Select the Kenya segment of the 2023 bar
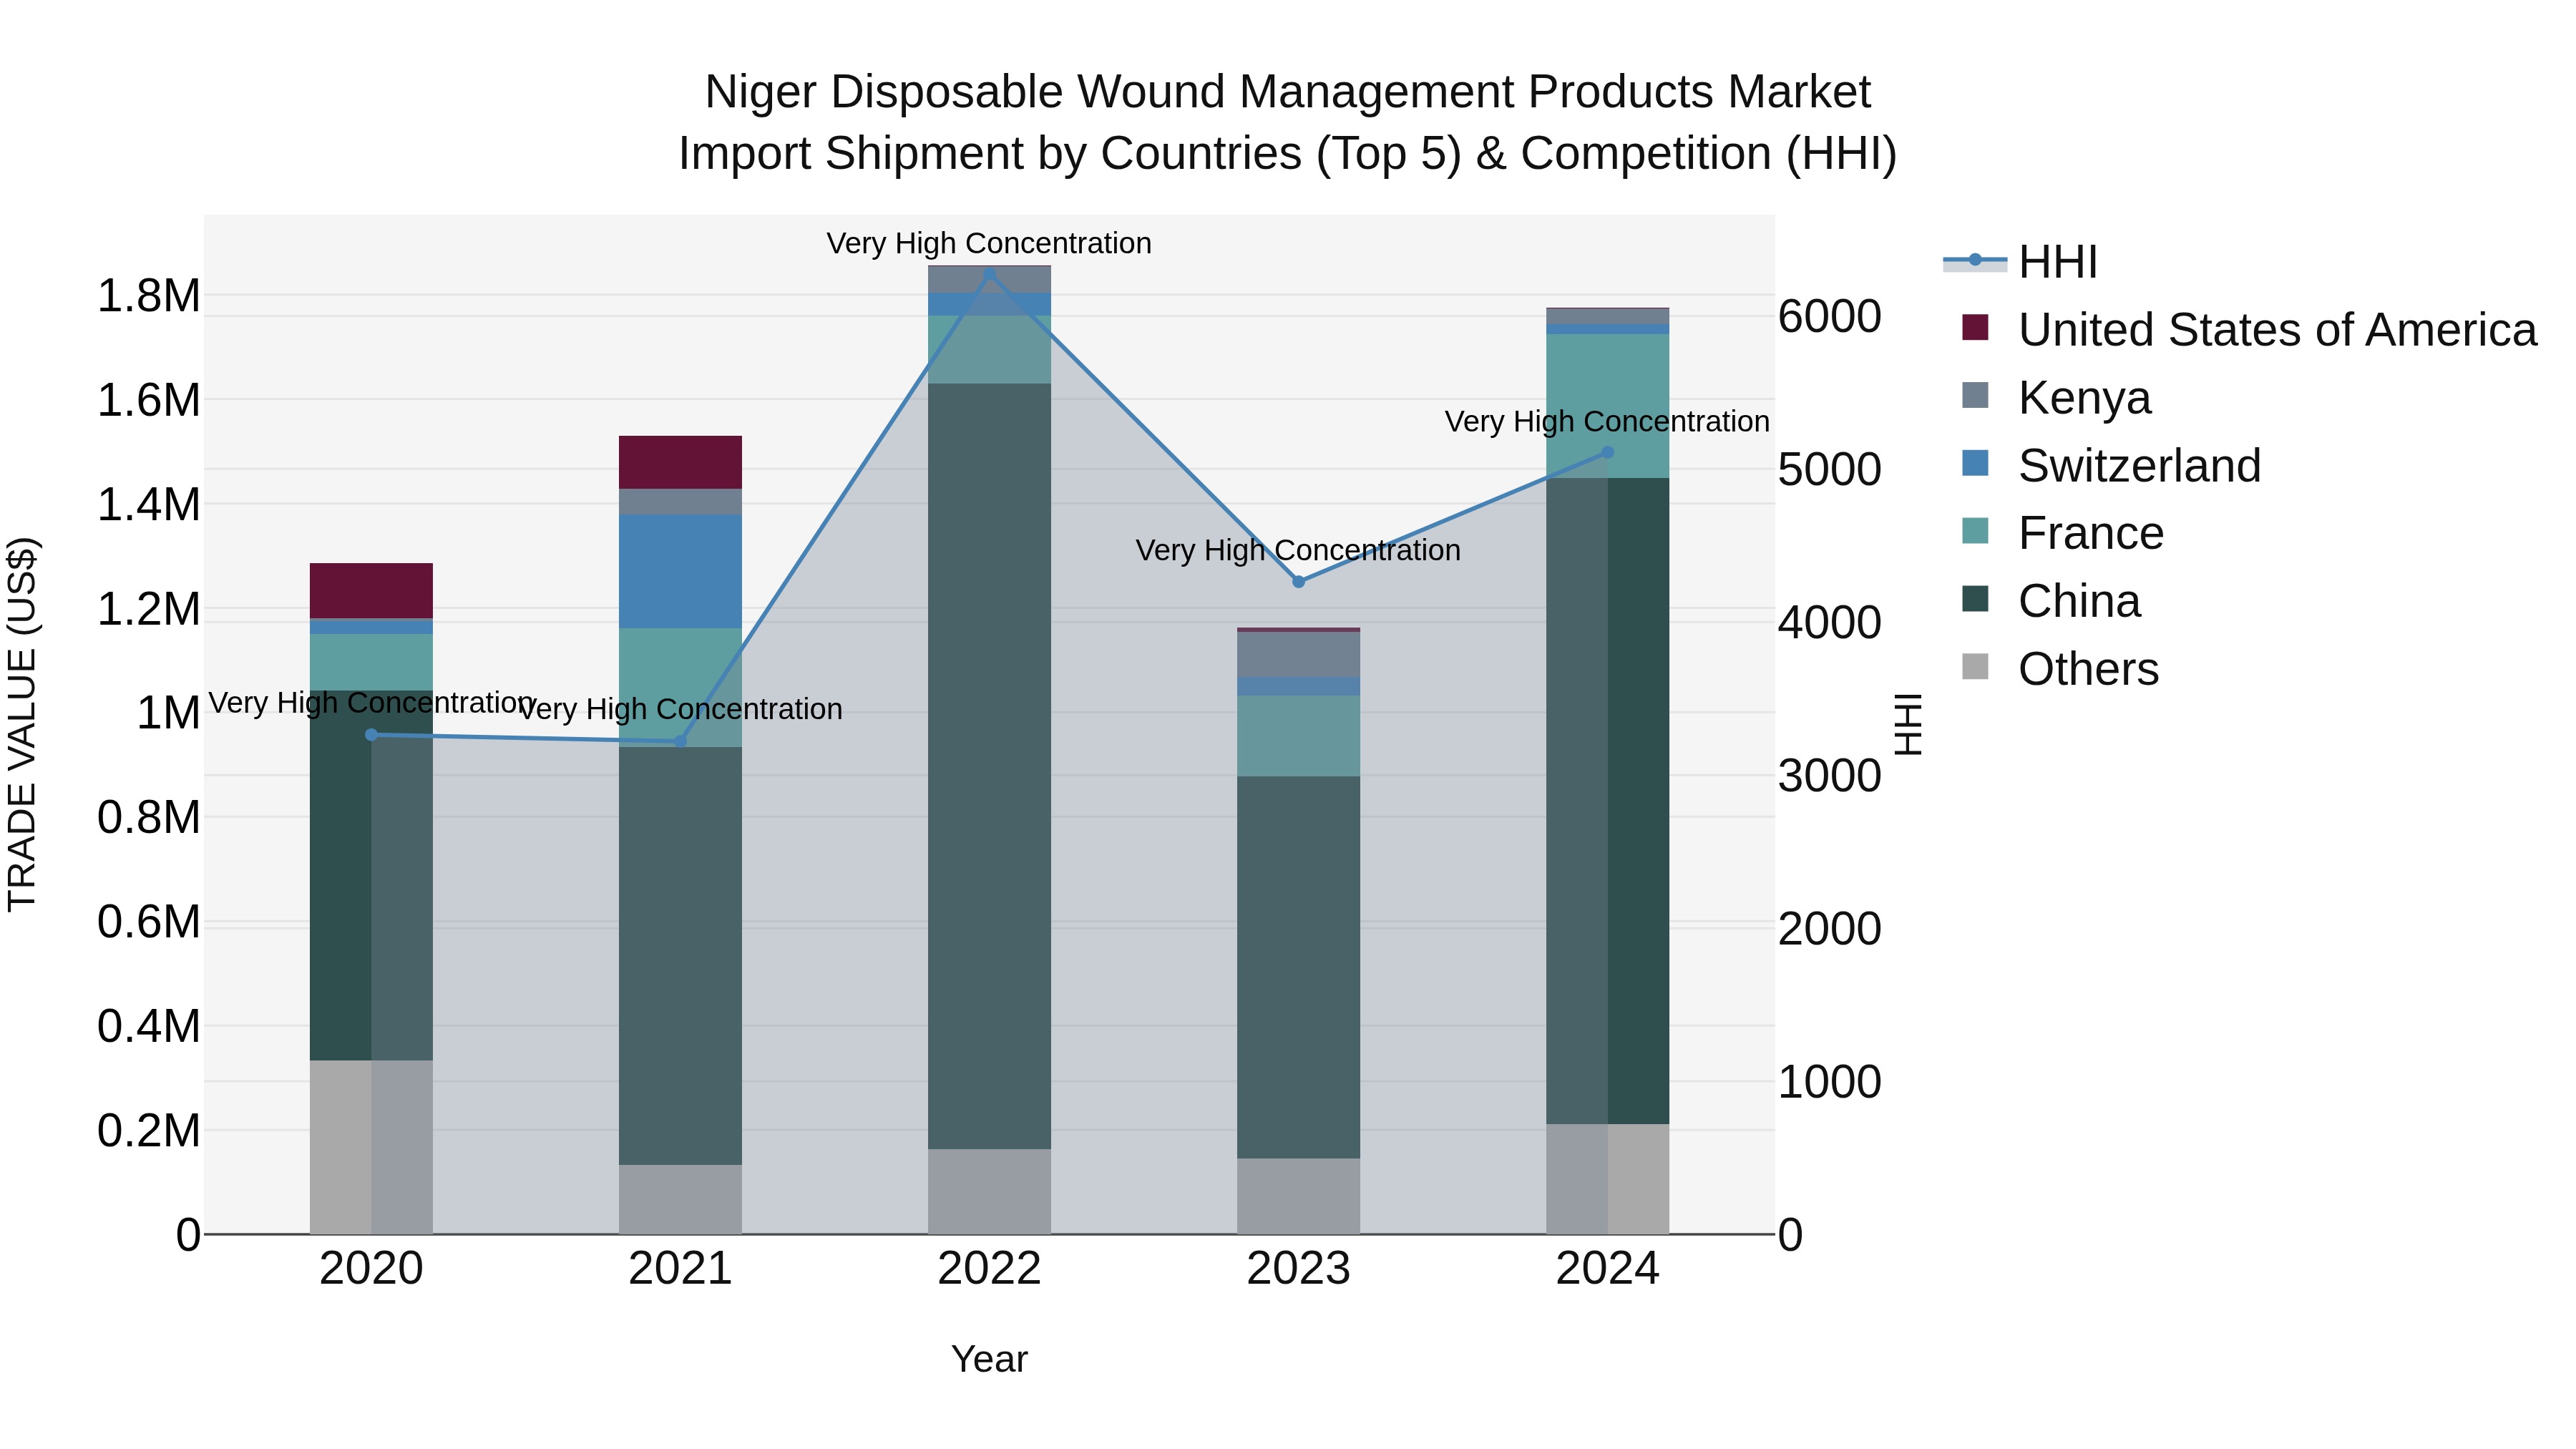 (1298, 655)
